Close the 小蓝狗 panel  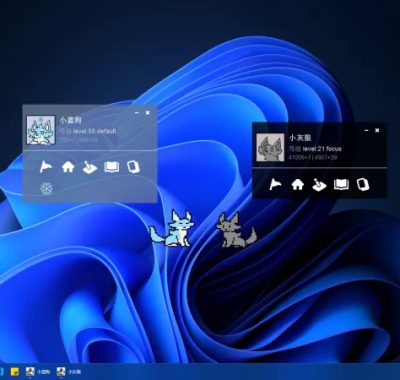pyautogui.click(x=148, y=113)
